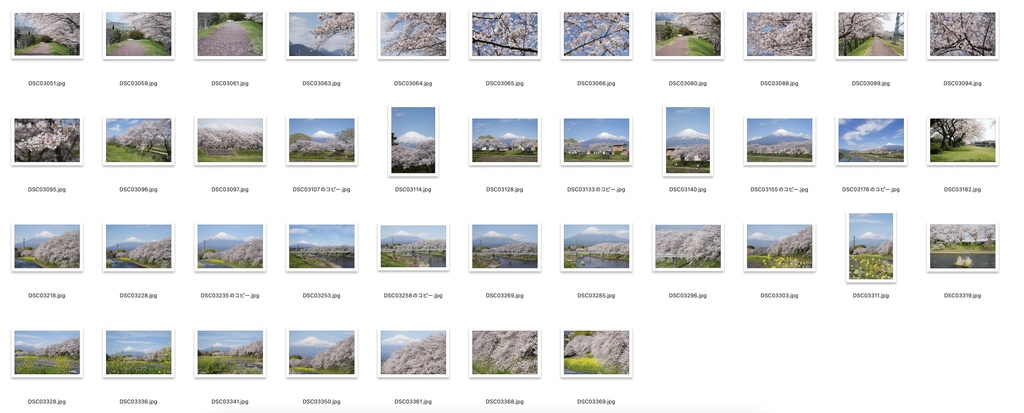Select the DSC03051.jpg photo thumbnail

point(47,34)
